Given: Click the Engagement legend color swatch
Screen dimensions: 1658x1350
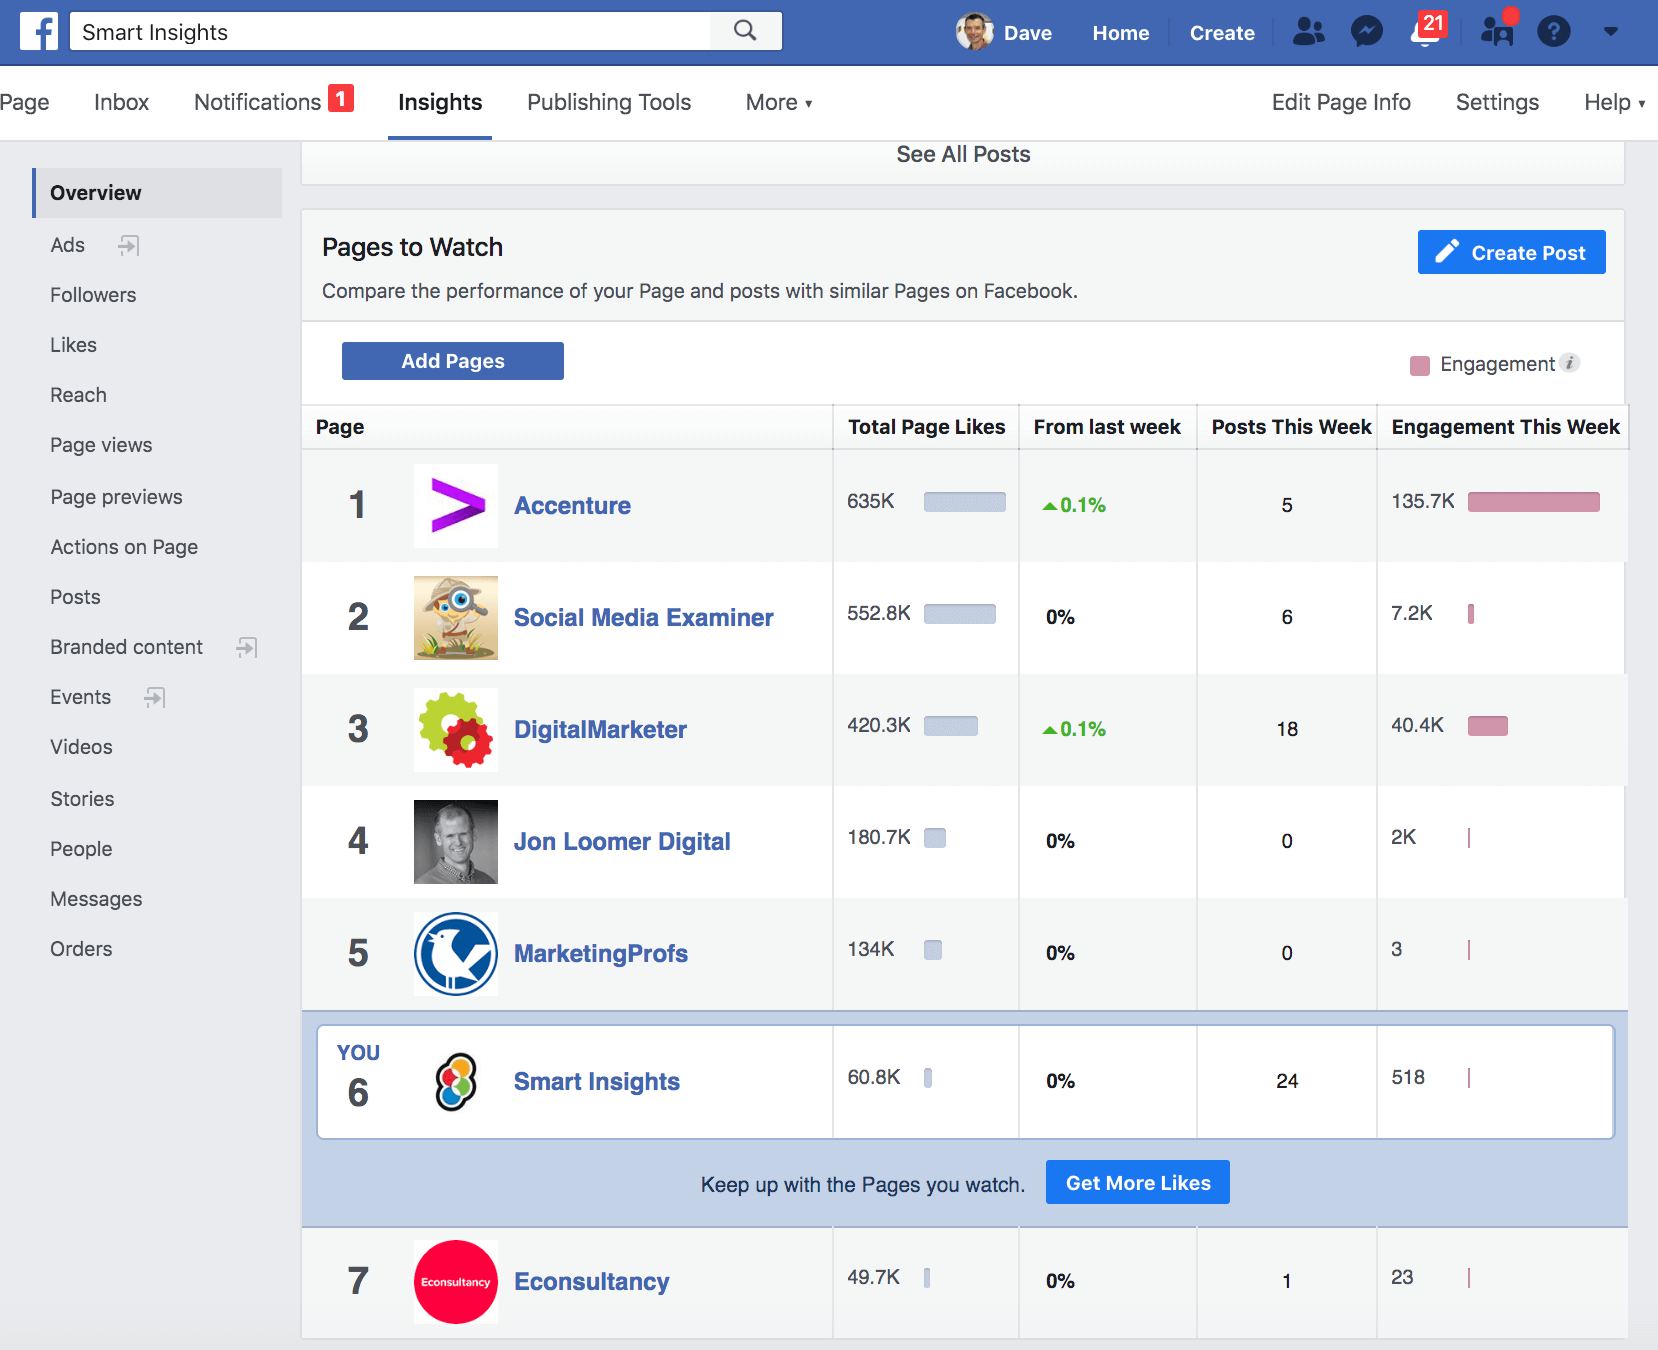Looking at the screenshot, I should 1419,365.
